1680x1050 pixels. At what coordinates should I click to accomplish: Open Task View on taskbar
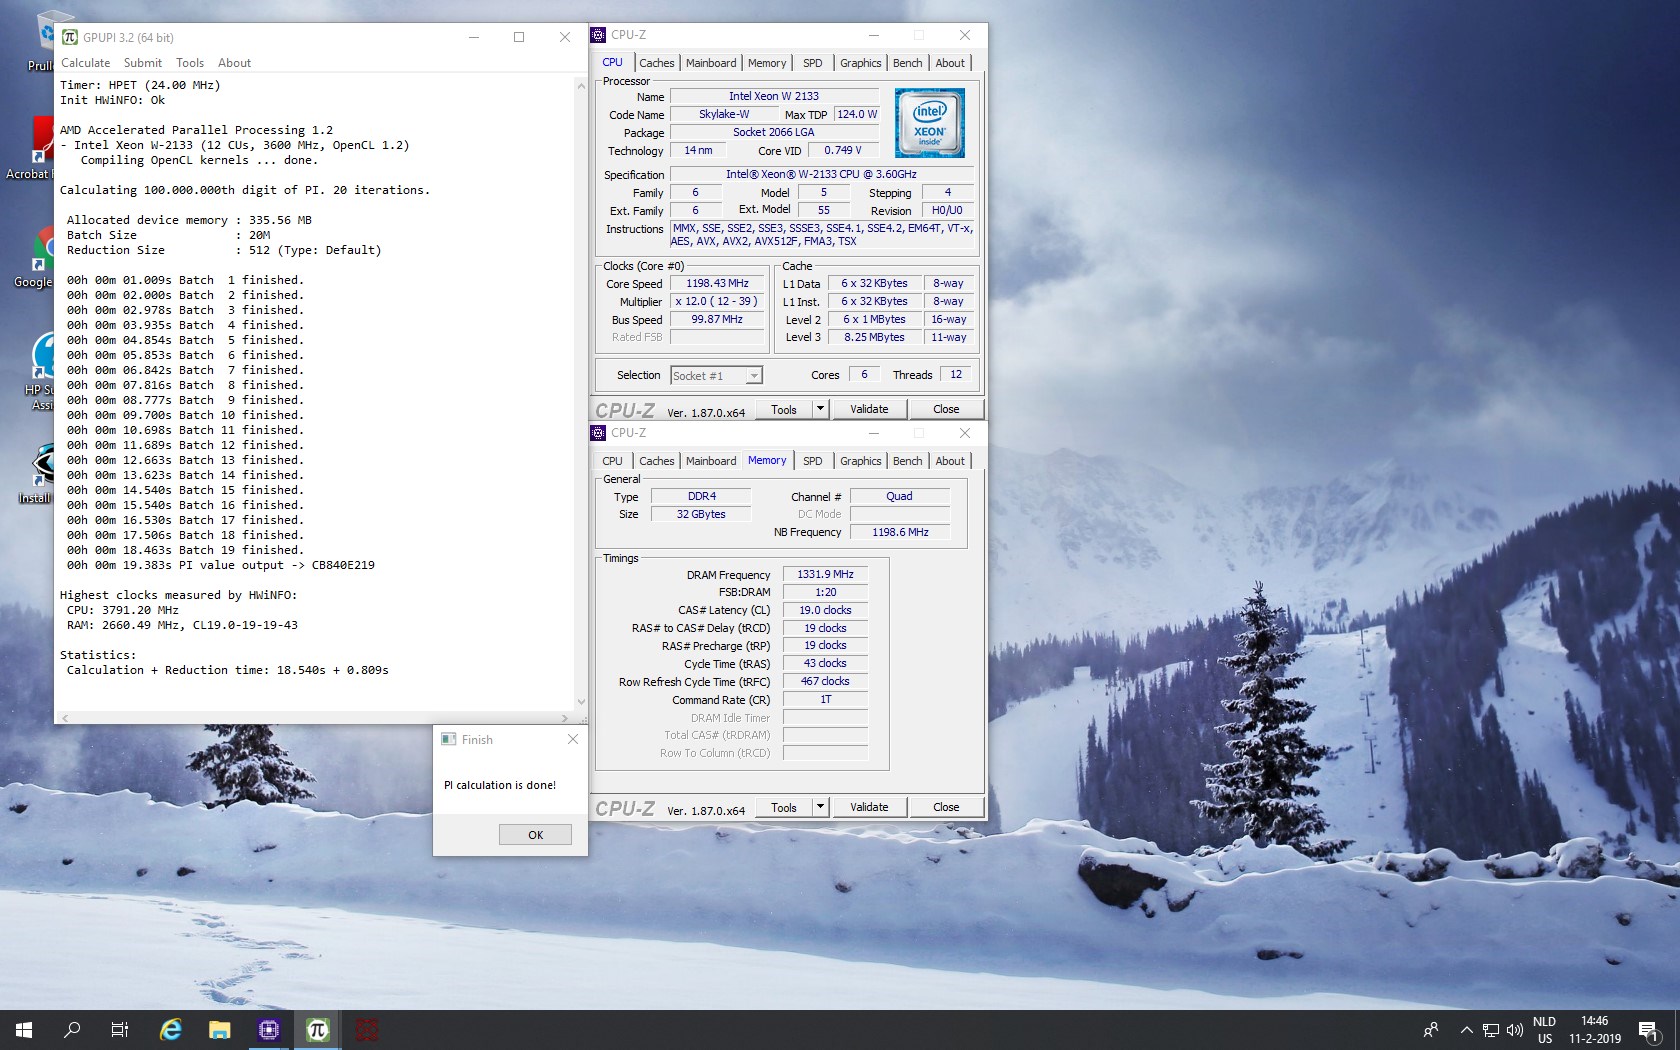coord(120,1029)
